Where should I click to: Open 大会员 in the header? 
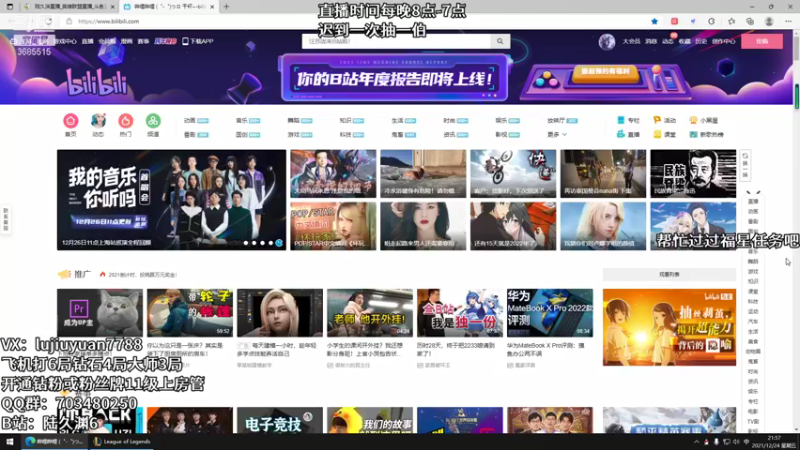631,41
